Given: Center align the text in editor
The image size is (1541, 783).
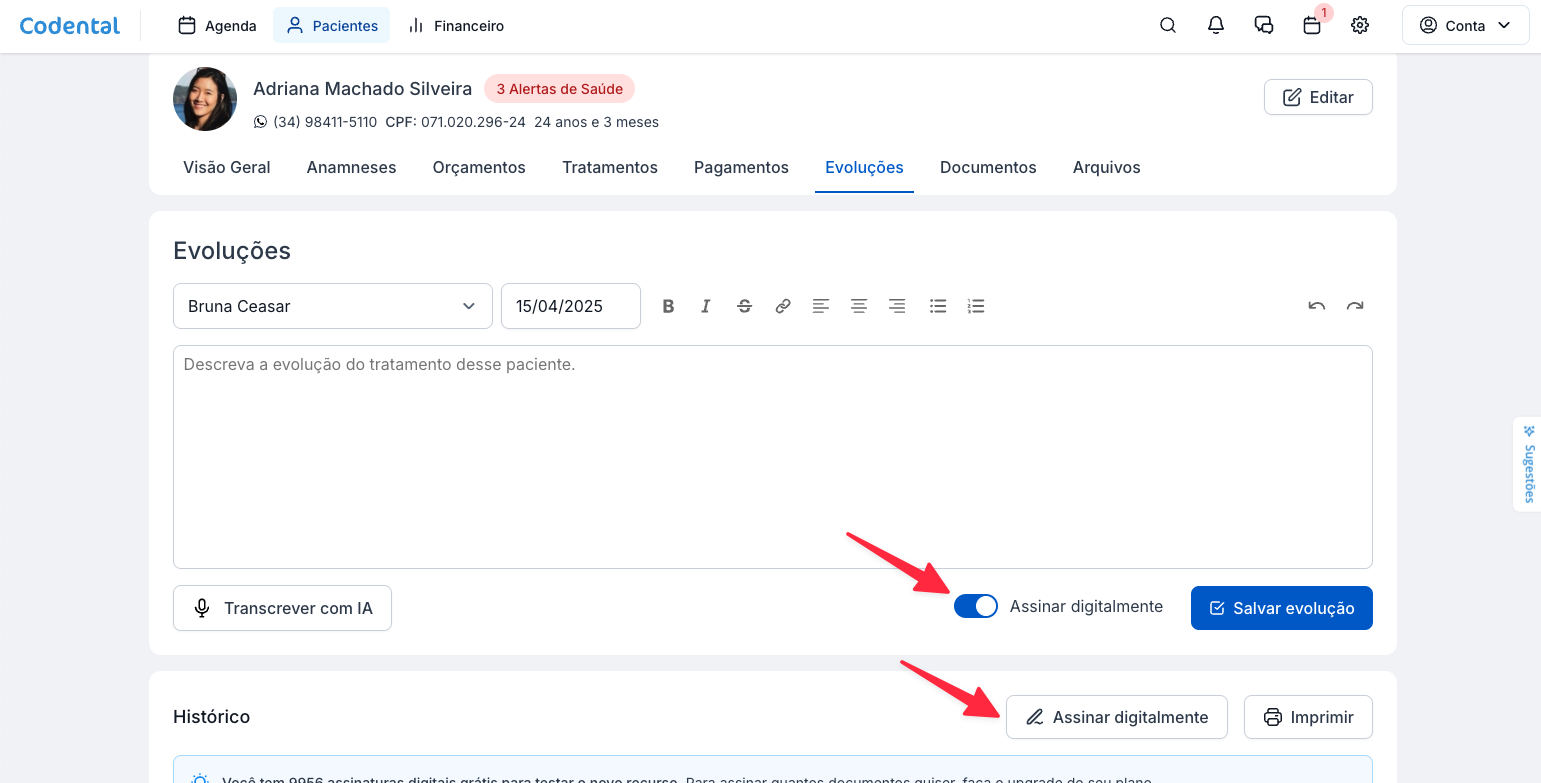Looking at the screenshot, I should pyautogui.click(x=859, y=306).
